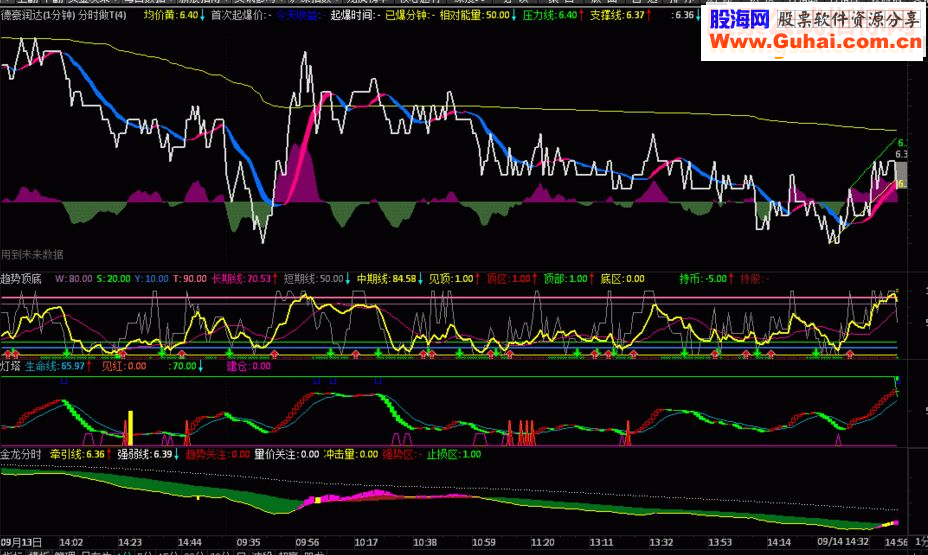This screenshot has width=928, height=555.
Task: Click the 建仓:0.00 readout
Action: pyautogui.click(x=249, y=366)
